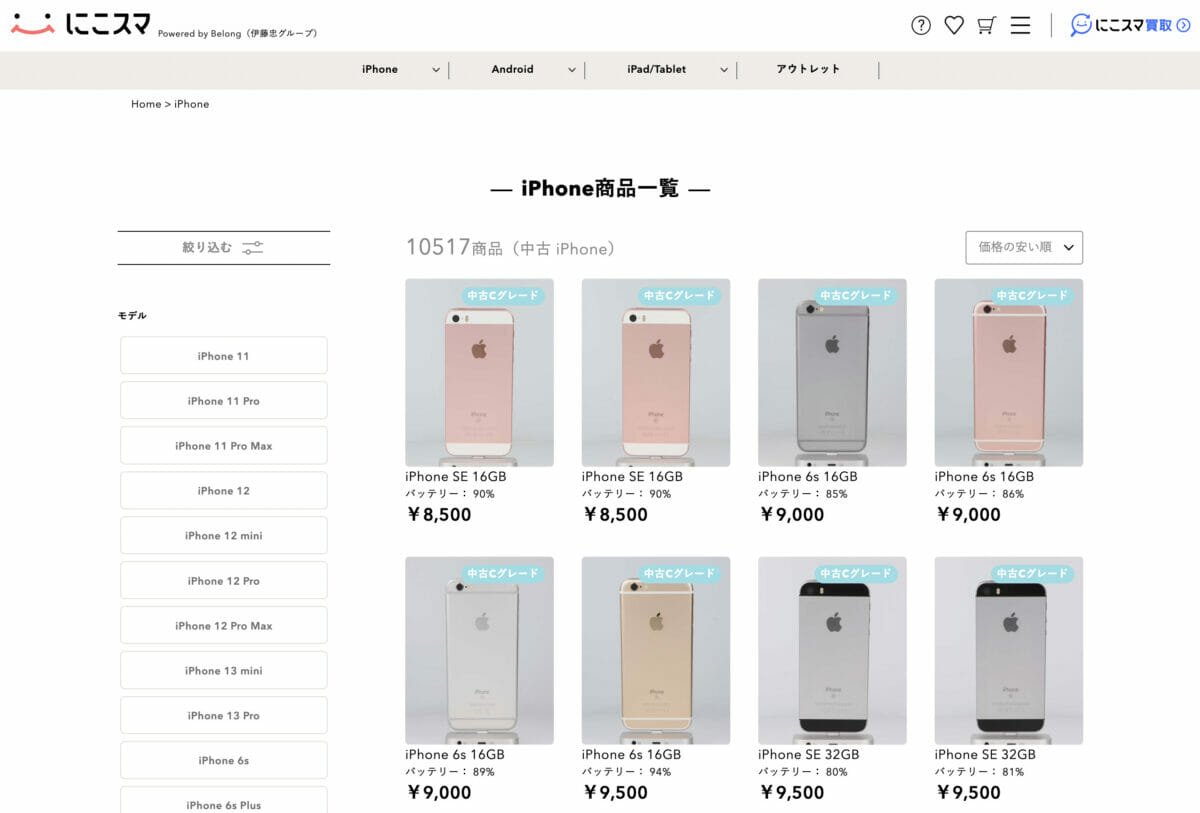This screenshot has height=813, width=1200.
Task: Filter by iPhone 11 model
Action: tap(224, 355)
